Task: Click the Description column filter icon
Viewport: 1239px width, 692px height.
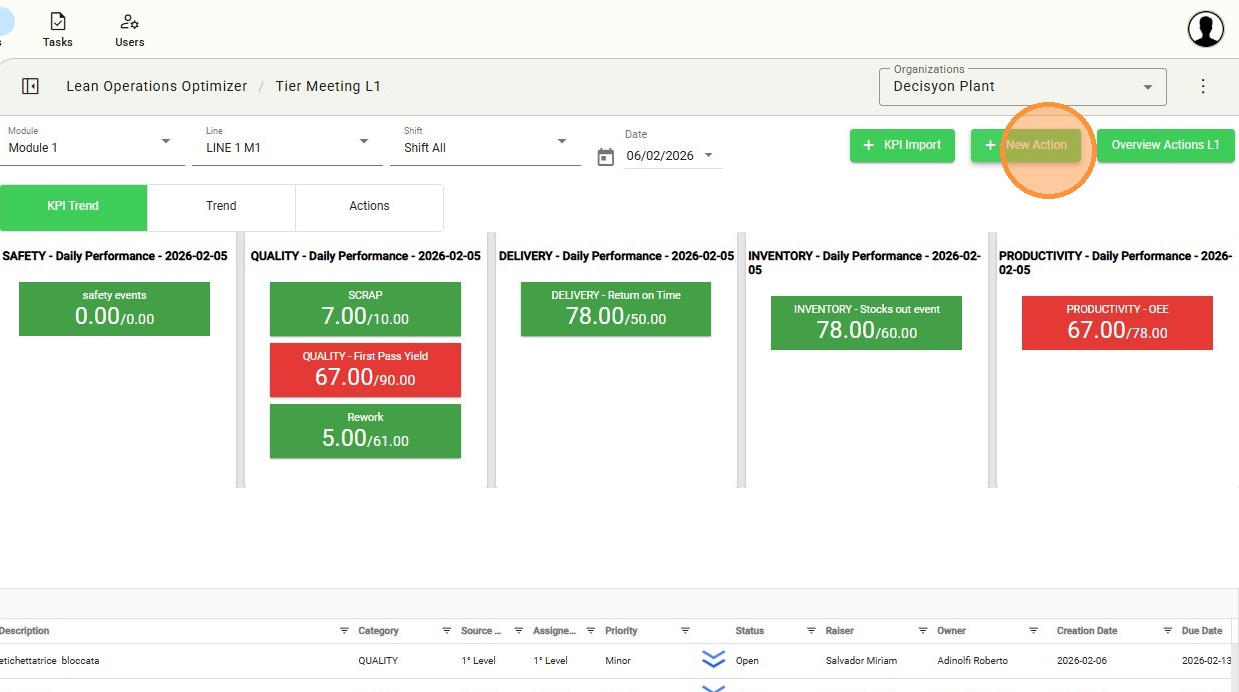Action: tap(344, 631)
